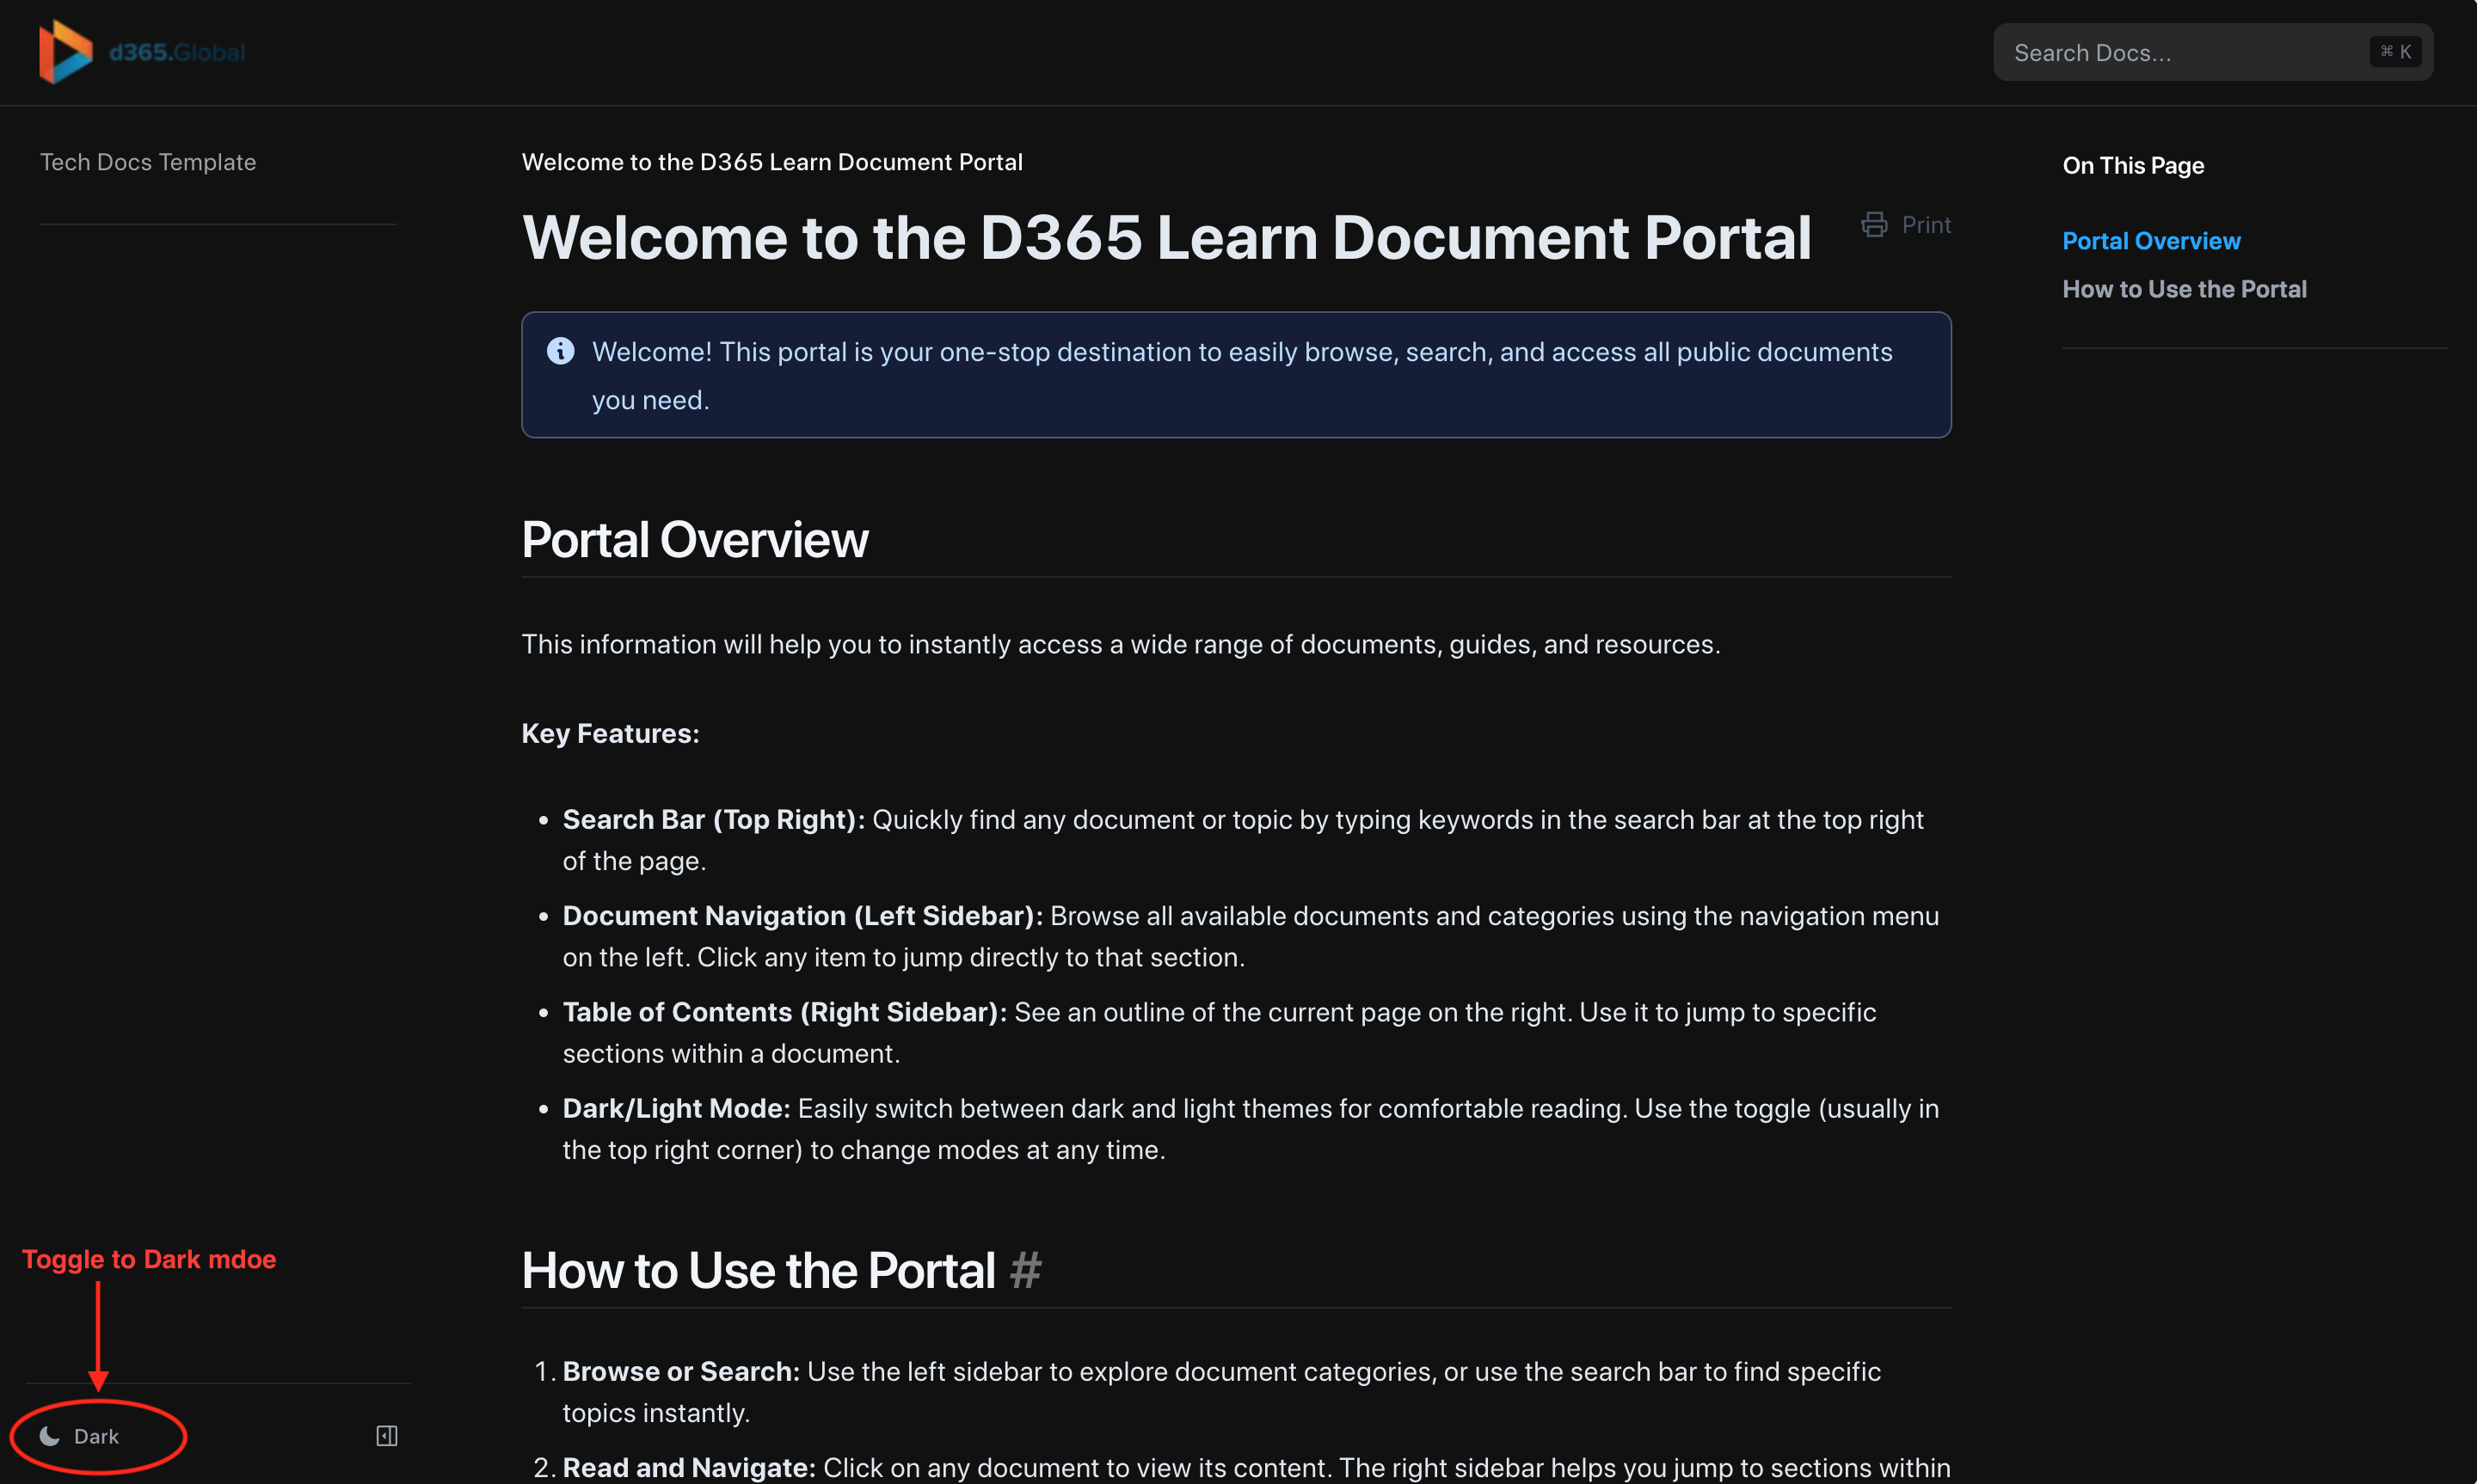The width and height of the screenshot is (2477, 1484).
Task: Click the Read and Navigate: step text
Action: coord(689,1468)
